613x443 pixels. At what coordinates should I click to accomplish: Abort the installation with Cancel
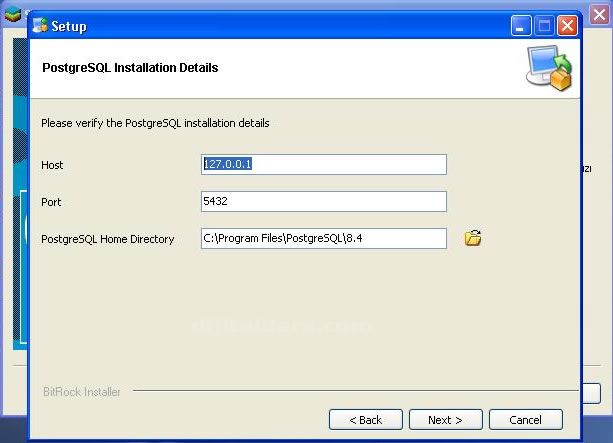pos(525,420)
